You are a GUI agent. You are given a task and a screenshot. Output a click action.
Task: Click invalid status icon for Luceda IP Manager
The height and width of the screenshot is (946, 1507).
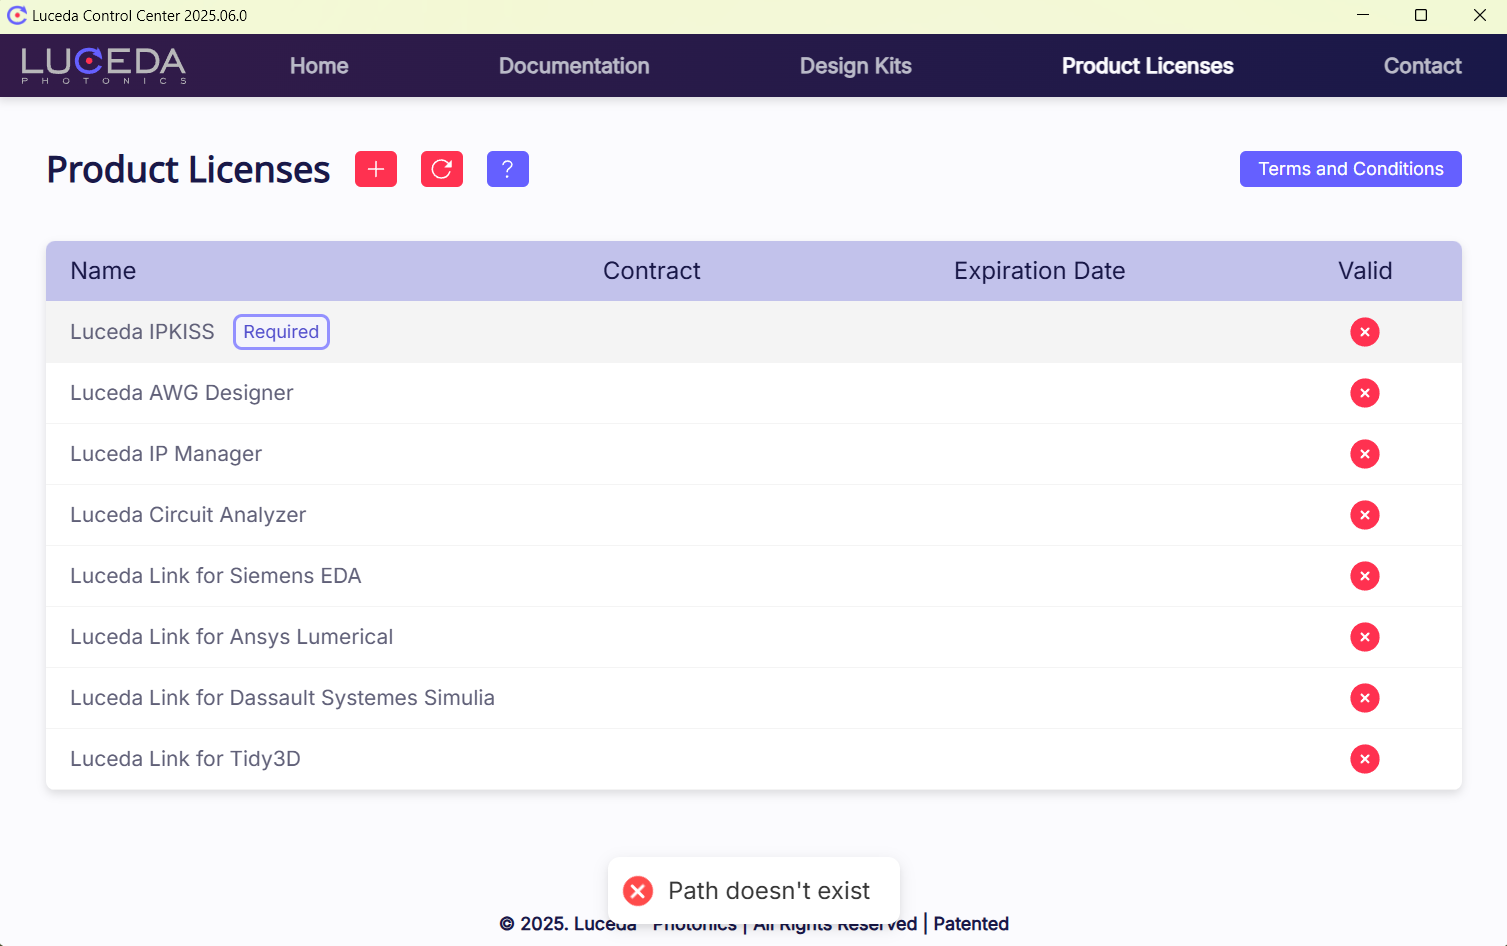tap(1365, 454)
